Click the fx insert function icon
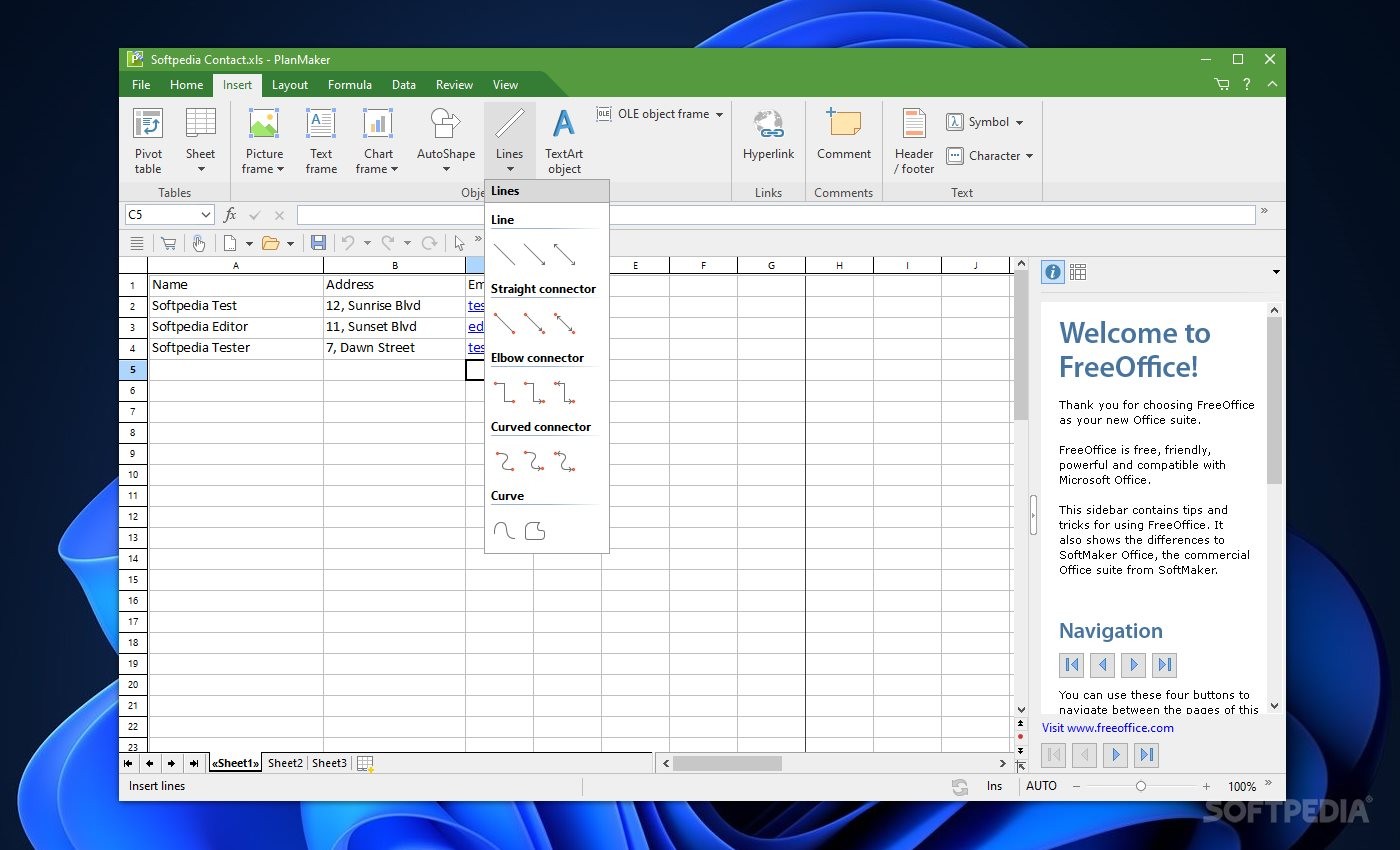Viewport: 1400px width, 850px height. (x=230, y=215)
